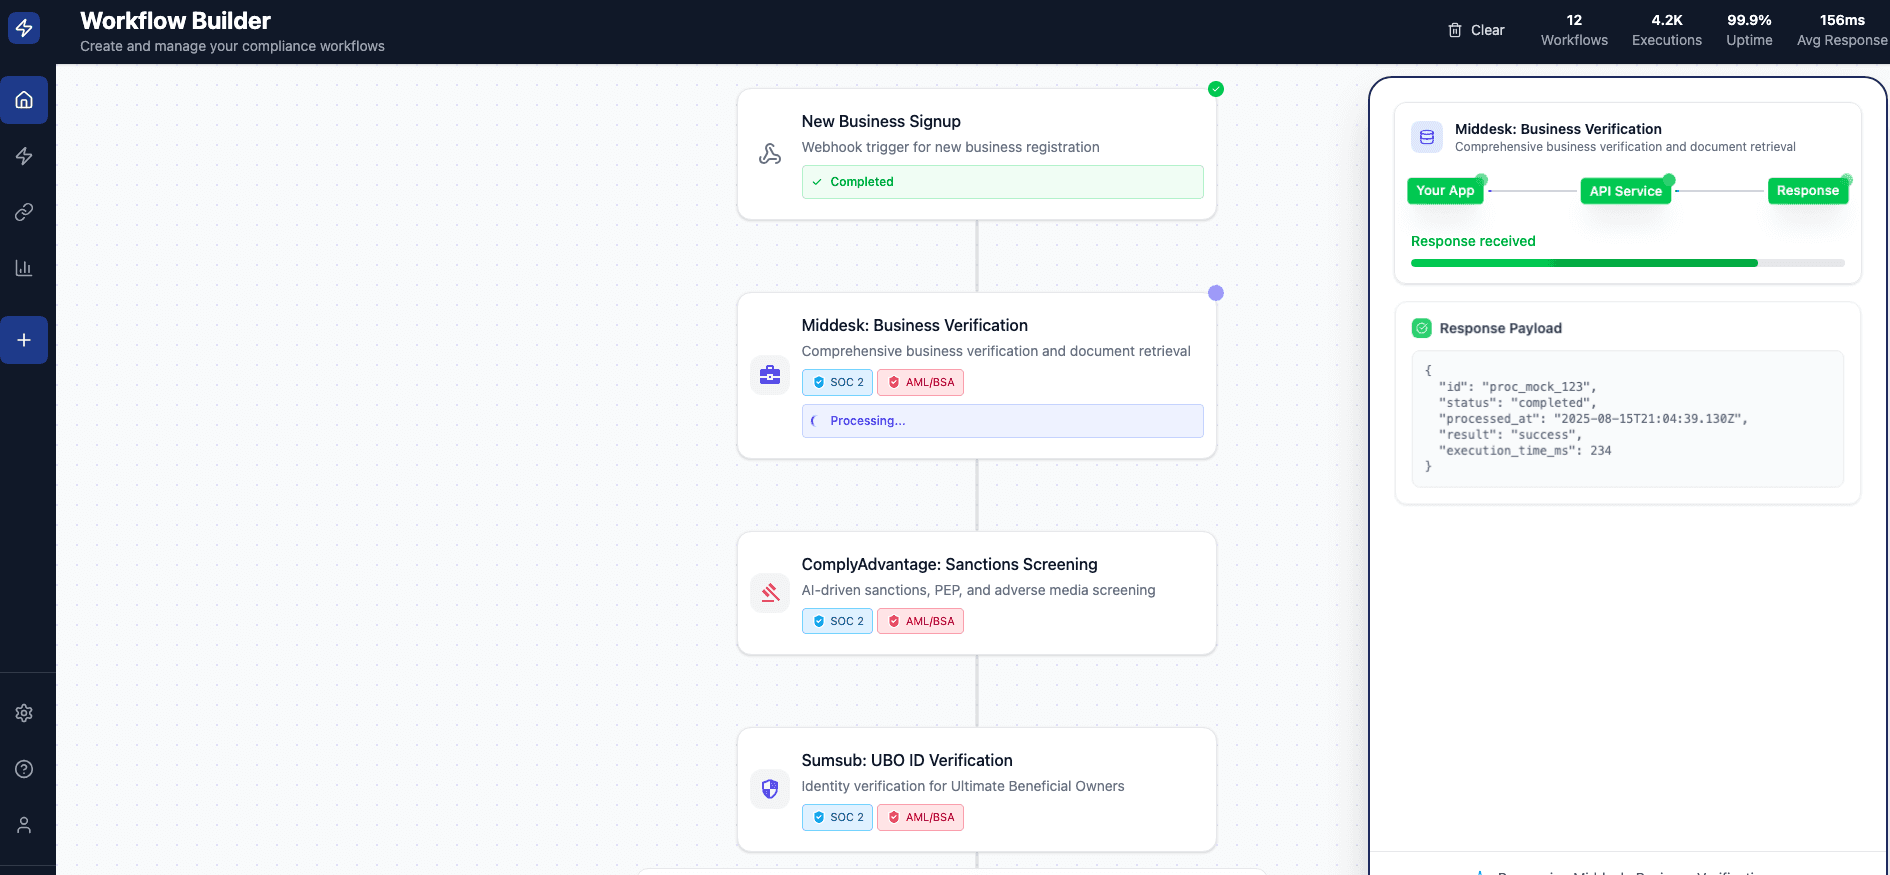Click the SOC 2 badge on Sumsub node
Image resolution: width=1890 pixels, height=875 pixels.
(838, 817)
